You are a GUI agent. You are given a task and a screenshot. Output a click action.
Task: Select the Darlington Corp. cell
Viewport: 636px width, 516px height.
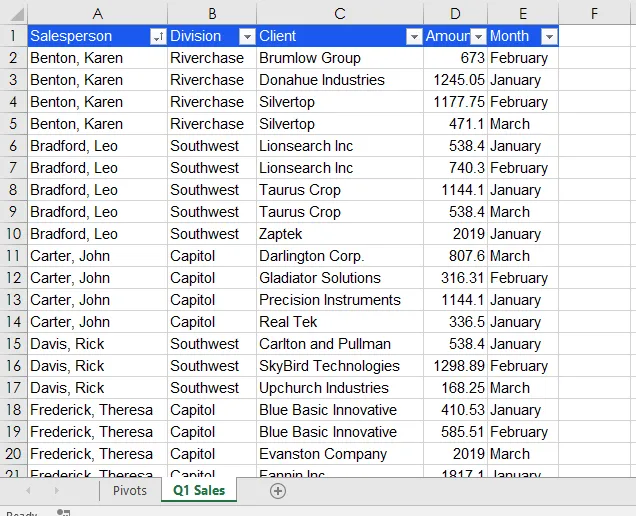pos(340,256)
